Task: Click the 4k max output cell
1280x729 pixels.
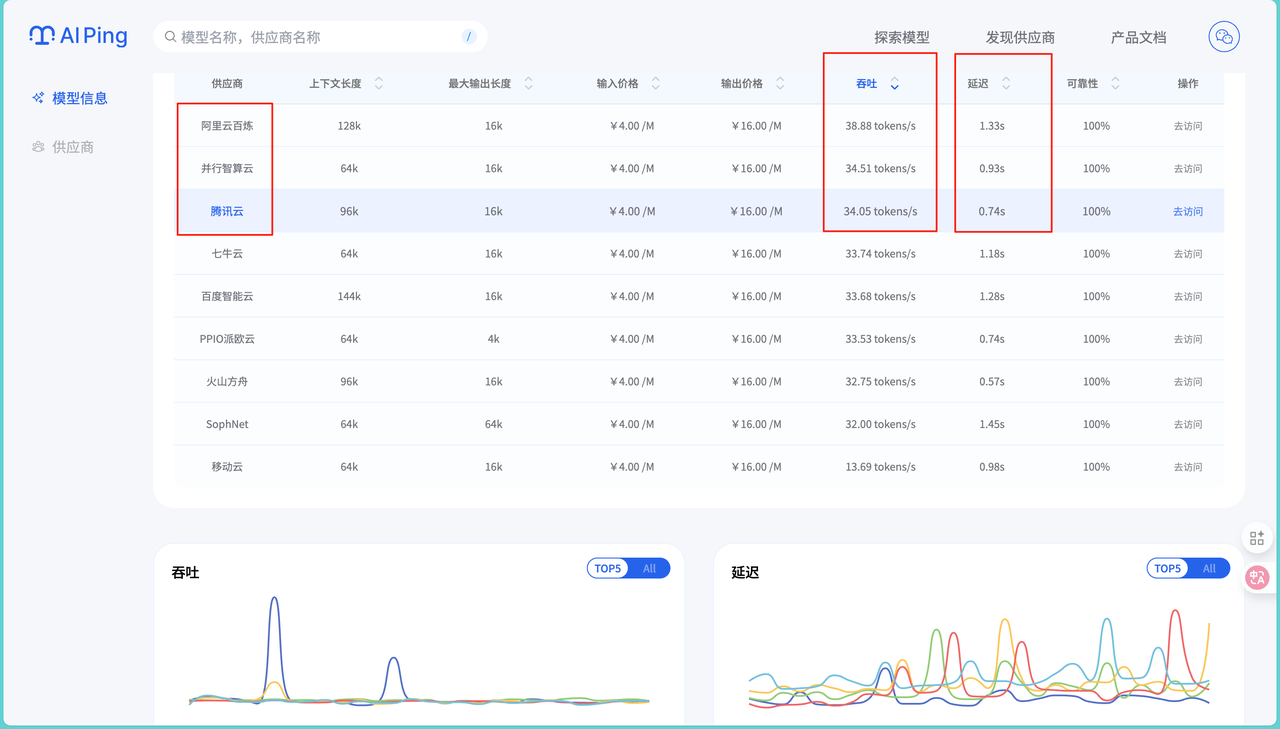Action: 493,339
